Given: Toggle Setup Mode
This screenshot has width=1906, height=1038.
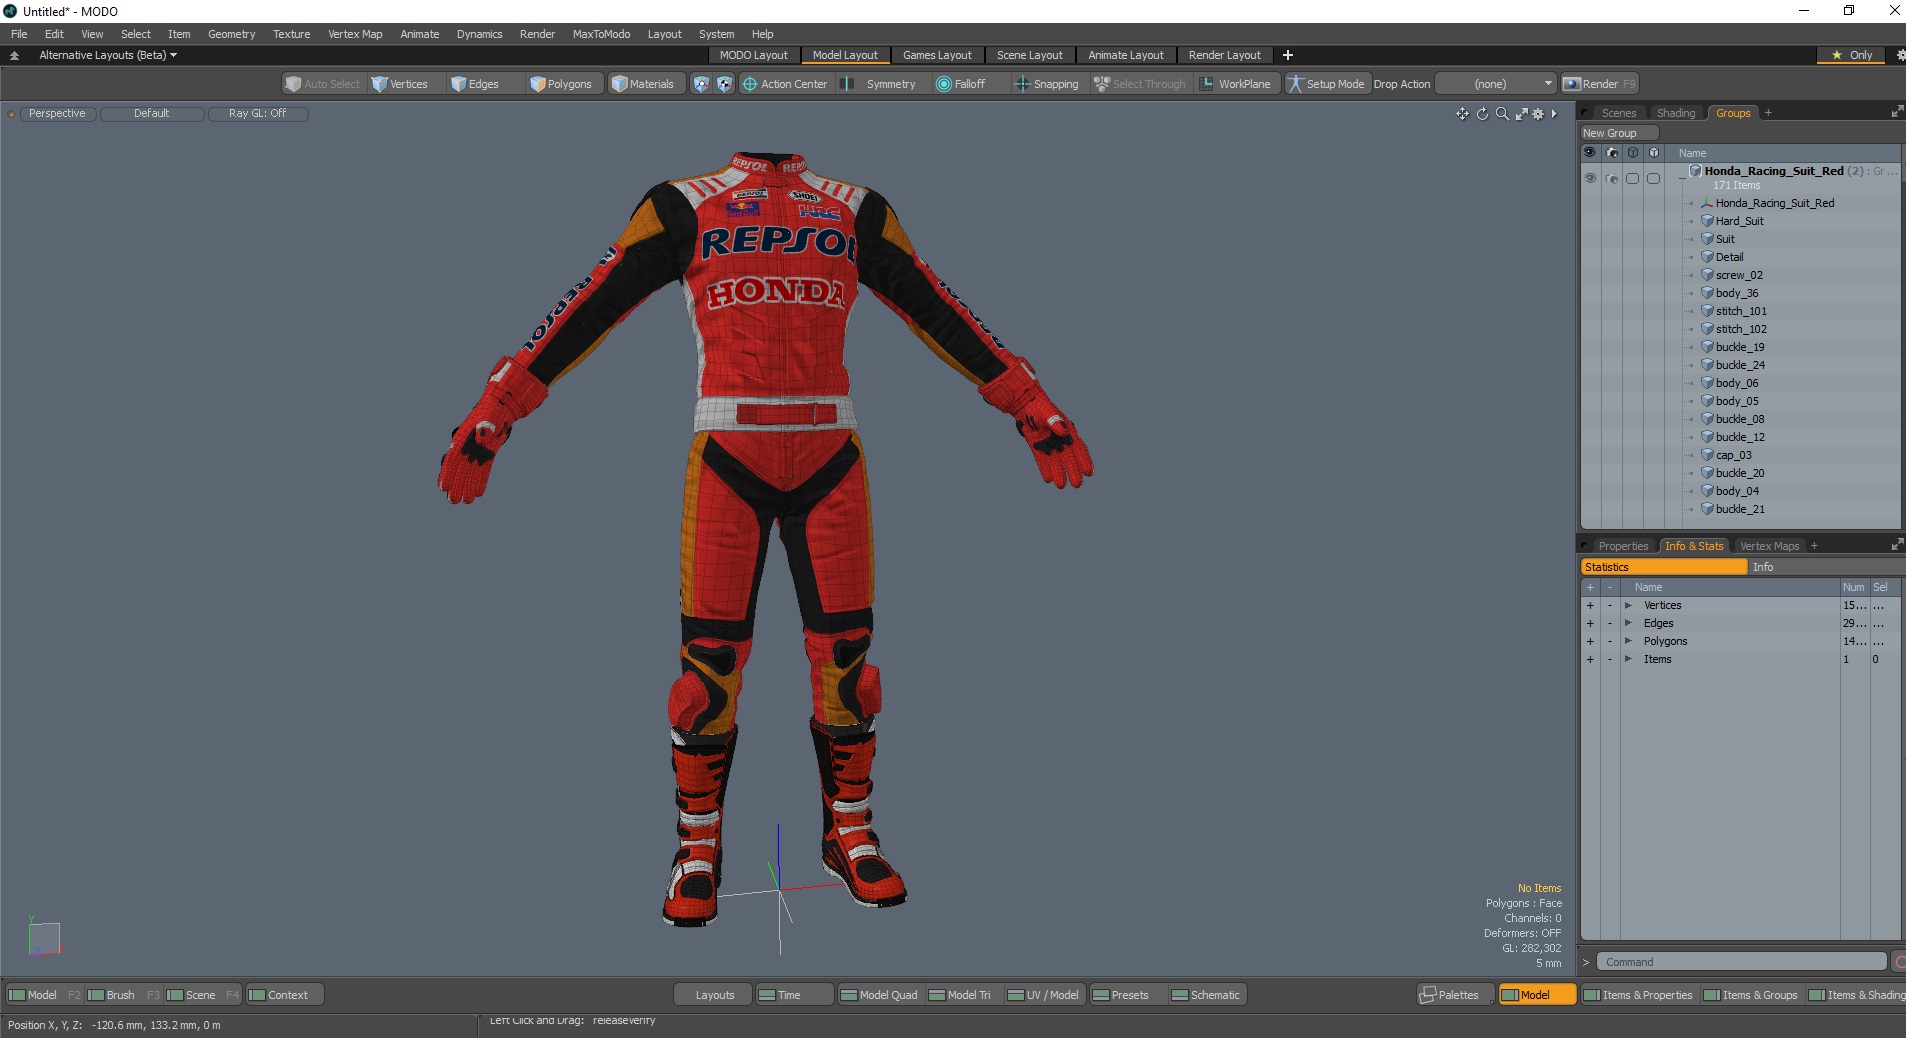Looking at the screenshot, I should click(1326, 84).
